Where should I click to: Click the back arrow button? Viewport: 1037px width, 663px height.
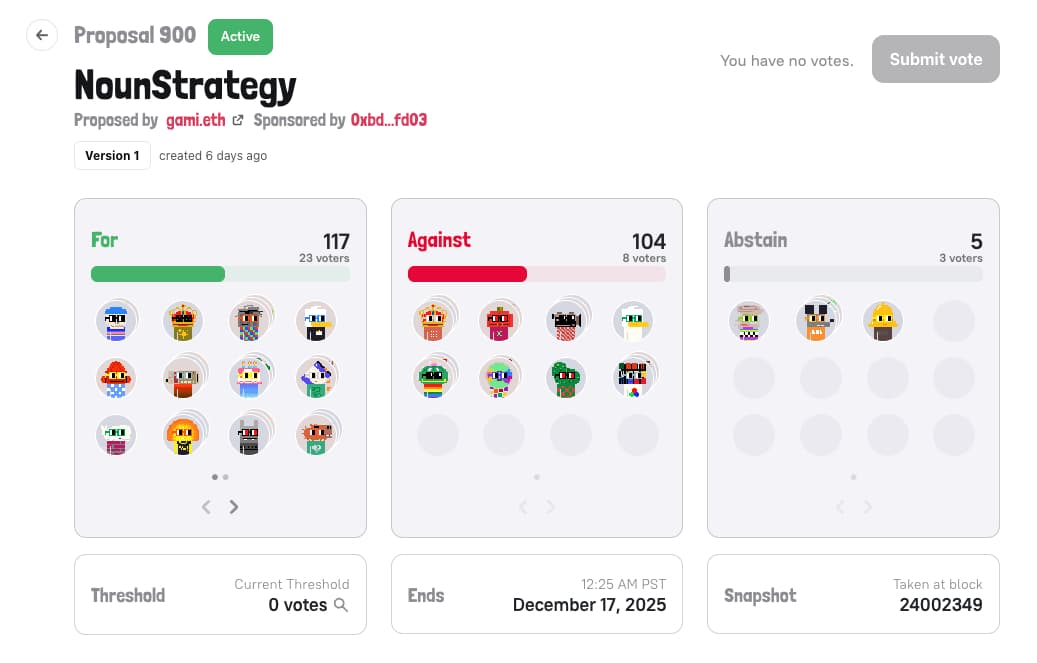(42, 36)
